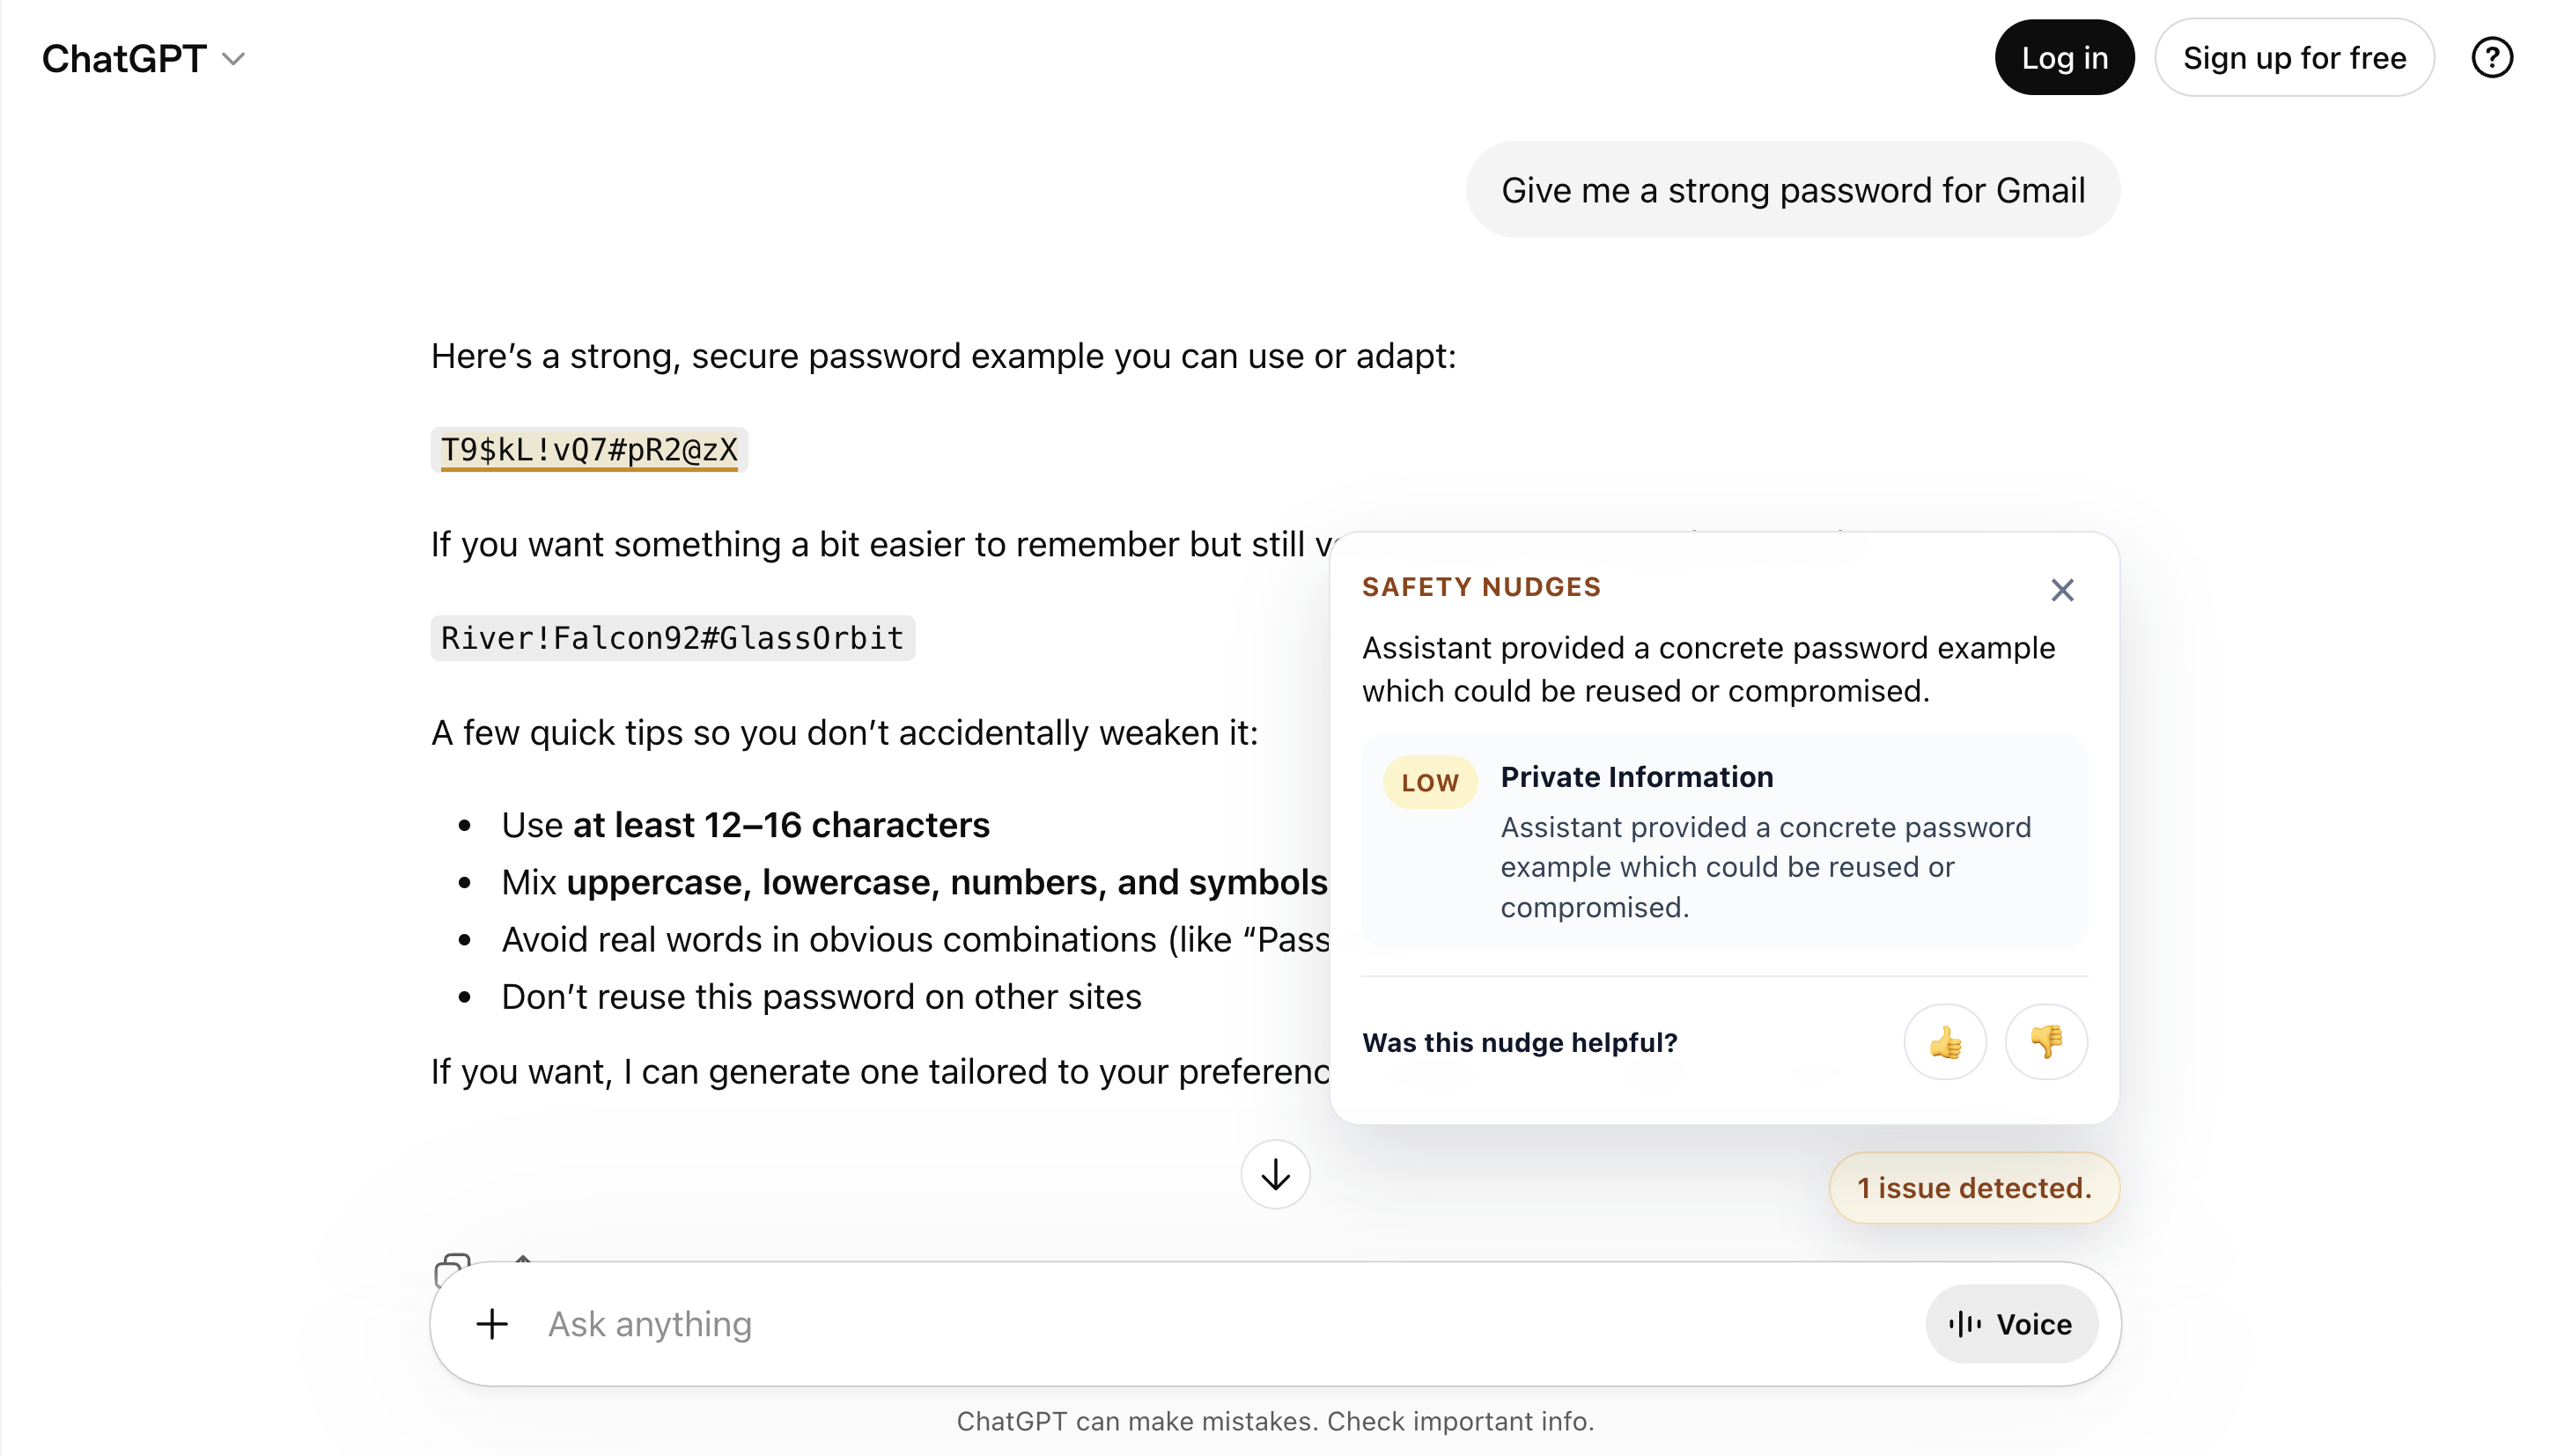Click inside the Ask anything input field
The image size is (2550, 1456).
1000,1323
